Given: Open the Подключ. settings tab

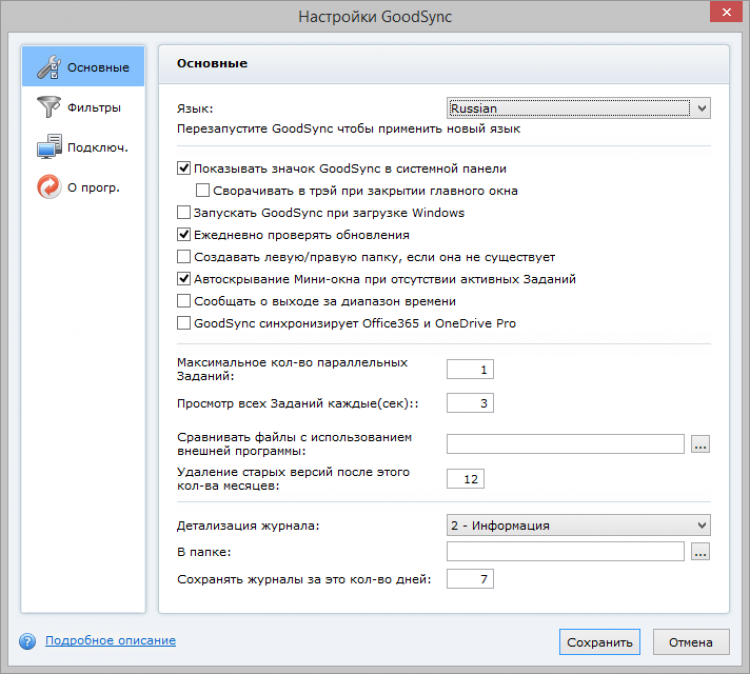Looking at the screenshot, I should point(97,147).
